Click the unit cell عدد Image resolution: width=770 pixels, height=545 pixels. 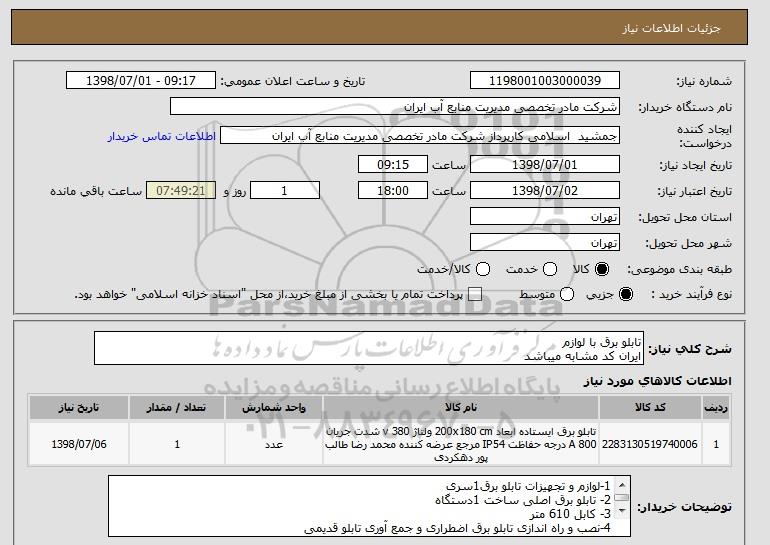tap(274, 444)
